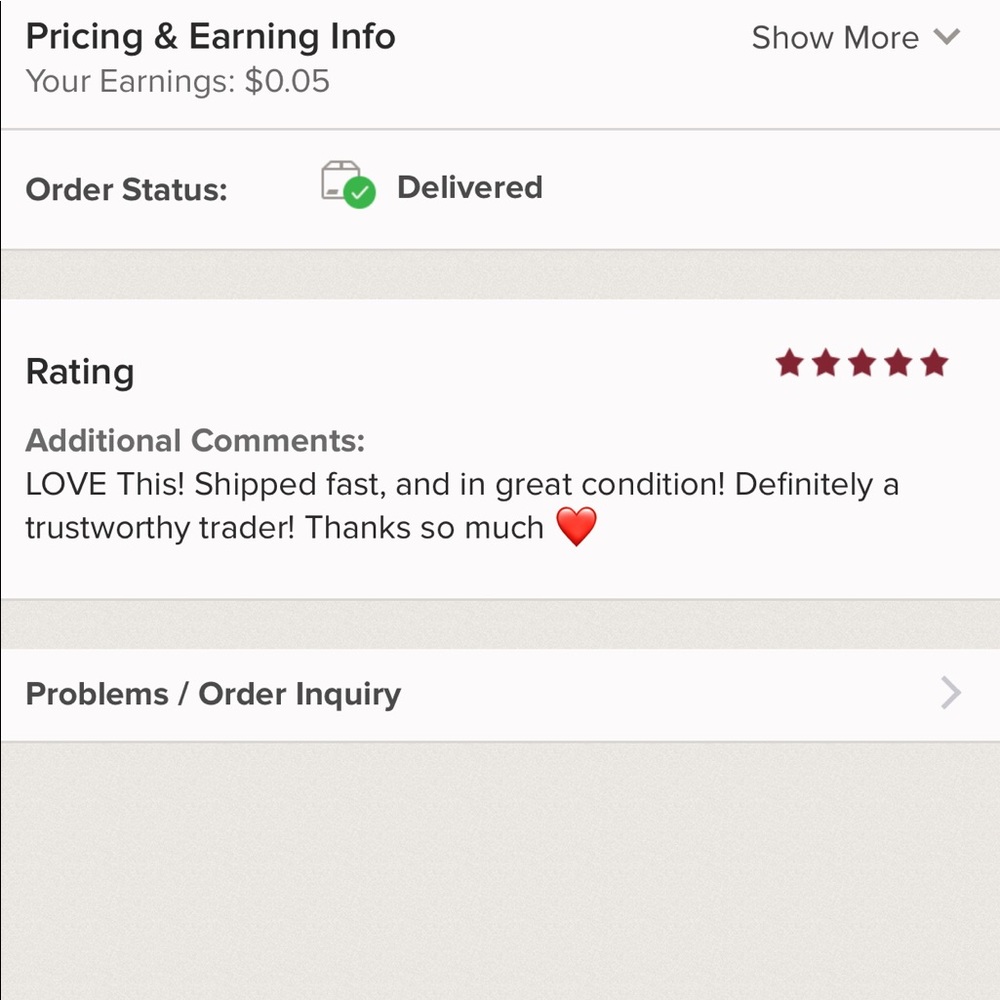1000x1000 pixels.
Task: Expand pricing info with the down chevron
Action: point(946,37)
